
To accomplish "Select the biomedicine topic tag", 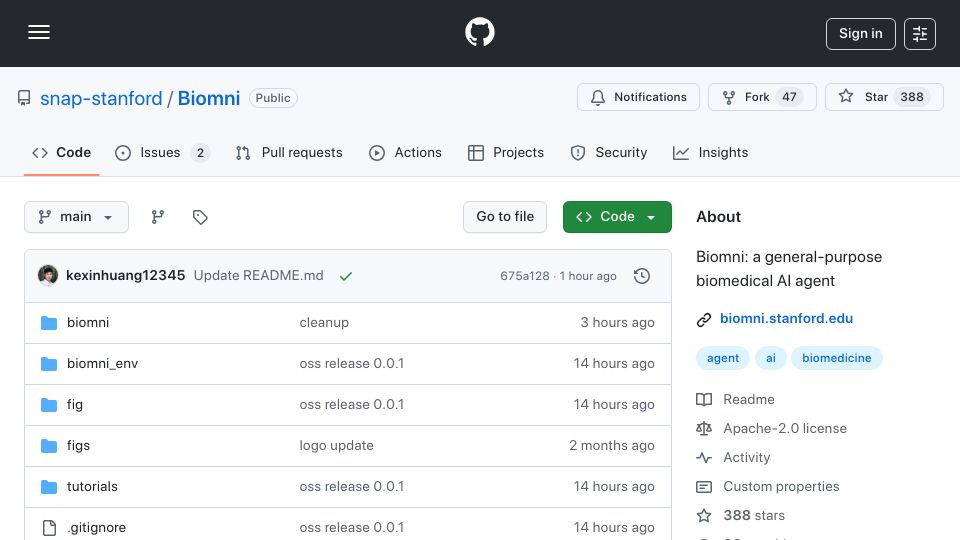I will coord(836,358).
